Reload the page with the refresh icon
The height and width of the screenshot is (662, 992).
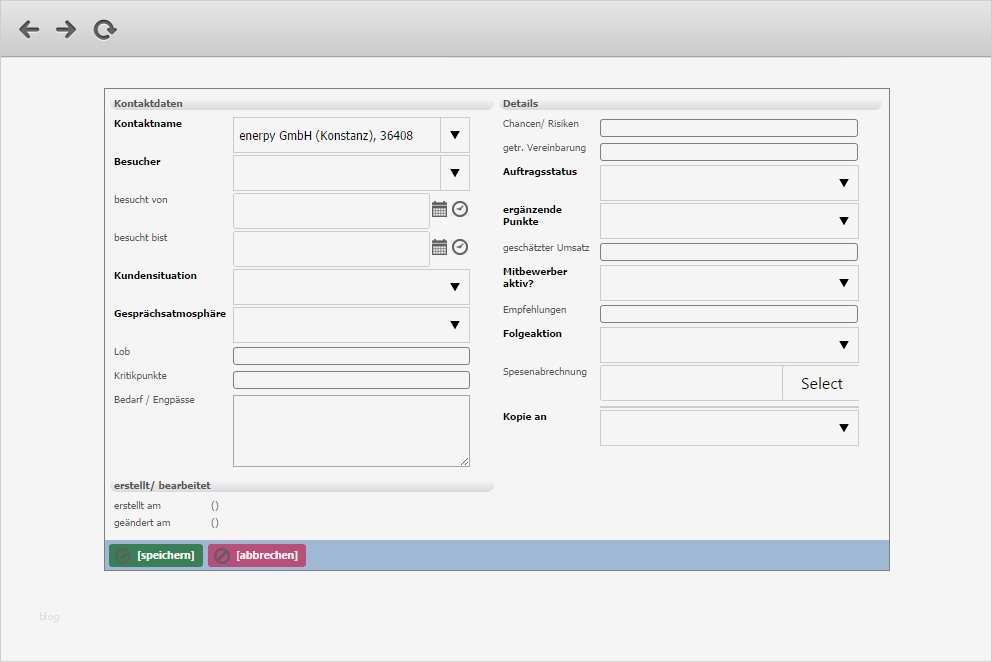(105, 29)
